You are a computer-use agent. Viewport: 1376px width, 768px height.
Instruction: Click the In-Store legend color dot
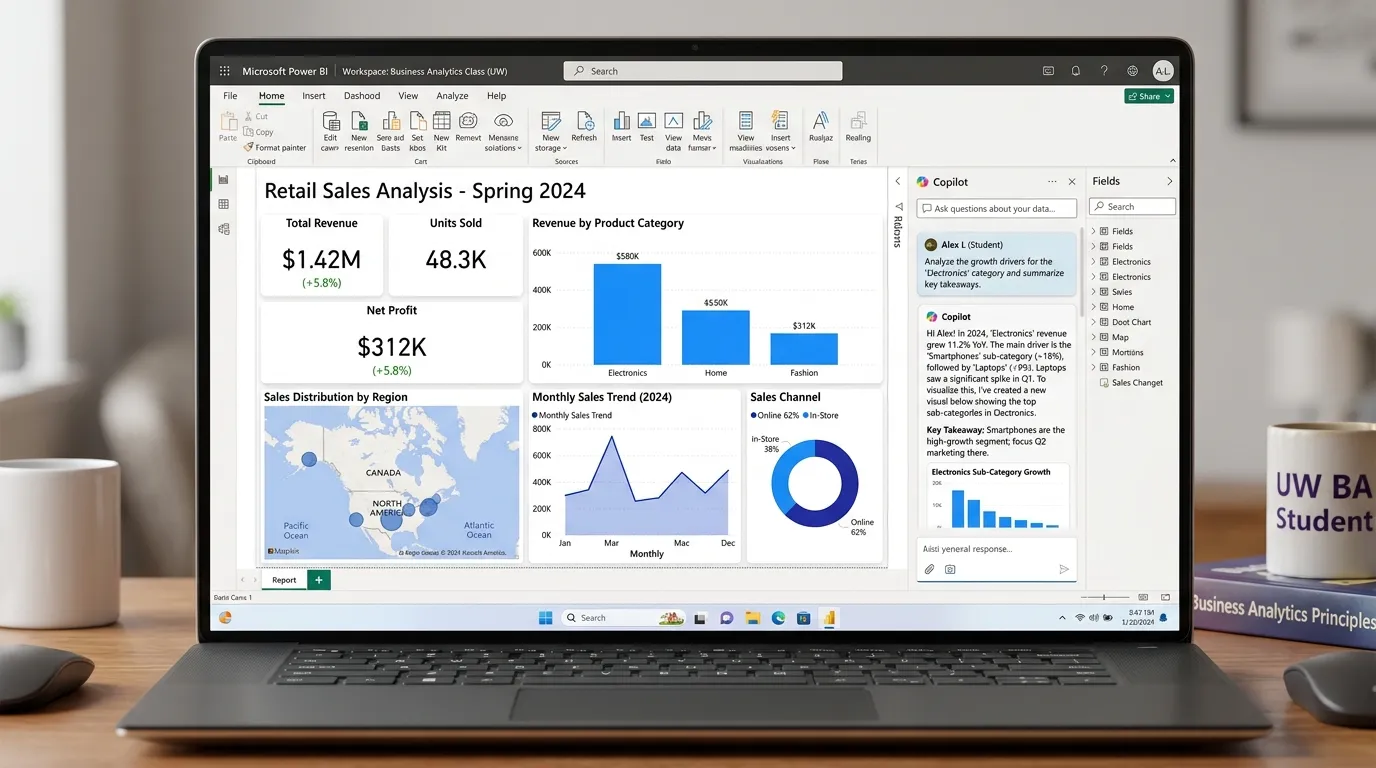pos(804,415)
